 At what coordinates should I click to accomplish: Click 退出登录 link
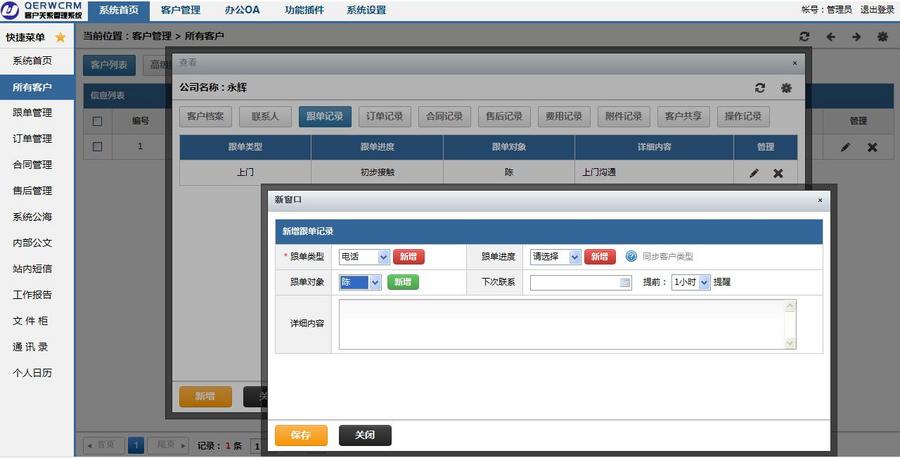tap(877, 10)
